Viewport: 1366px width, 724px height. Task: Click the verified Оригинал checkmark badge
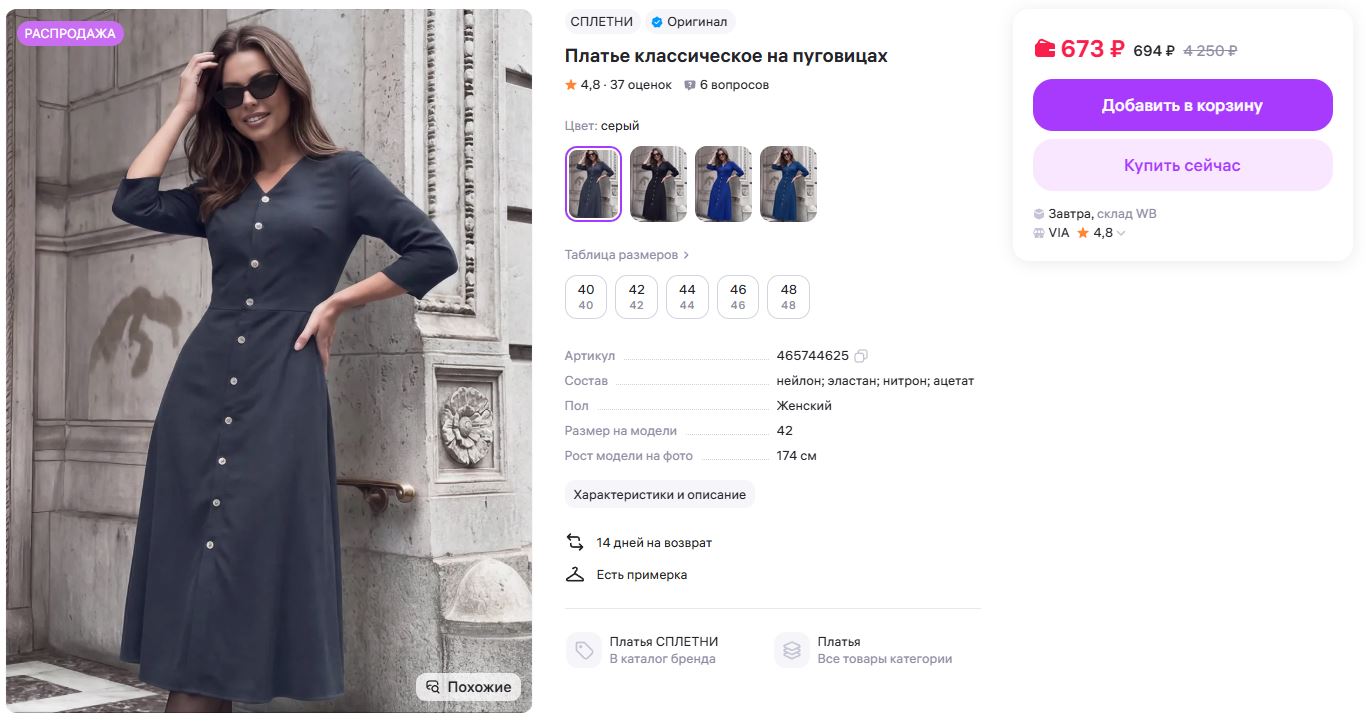tap(657, 22)
